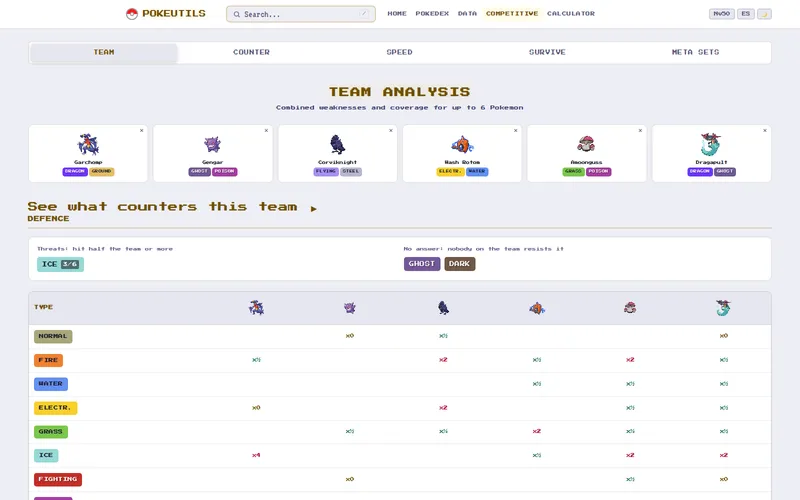Click the ICE 3/6 threat badge
800x500 pixels.
[60, 264]
